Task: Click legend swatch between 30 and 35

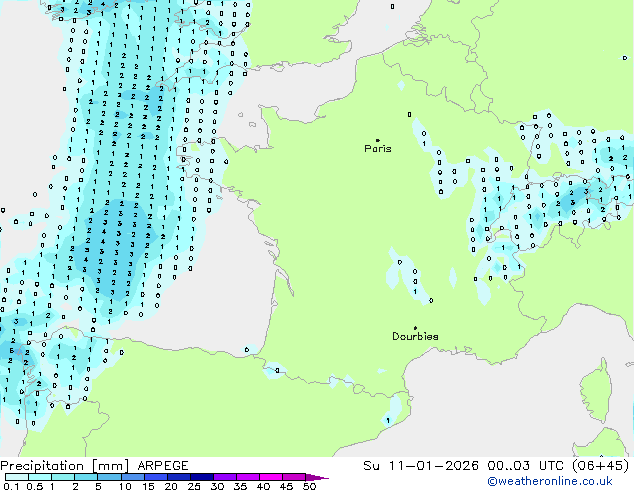Action: [225, 477]
